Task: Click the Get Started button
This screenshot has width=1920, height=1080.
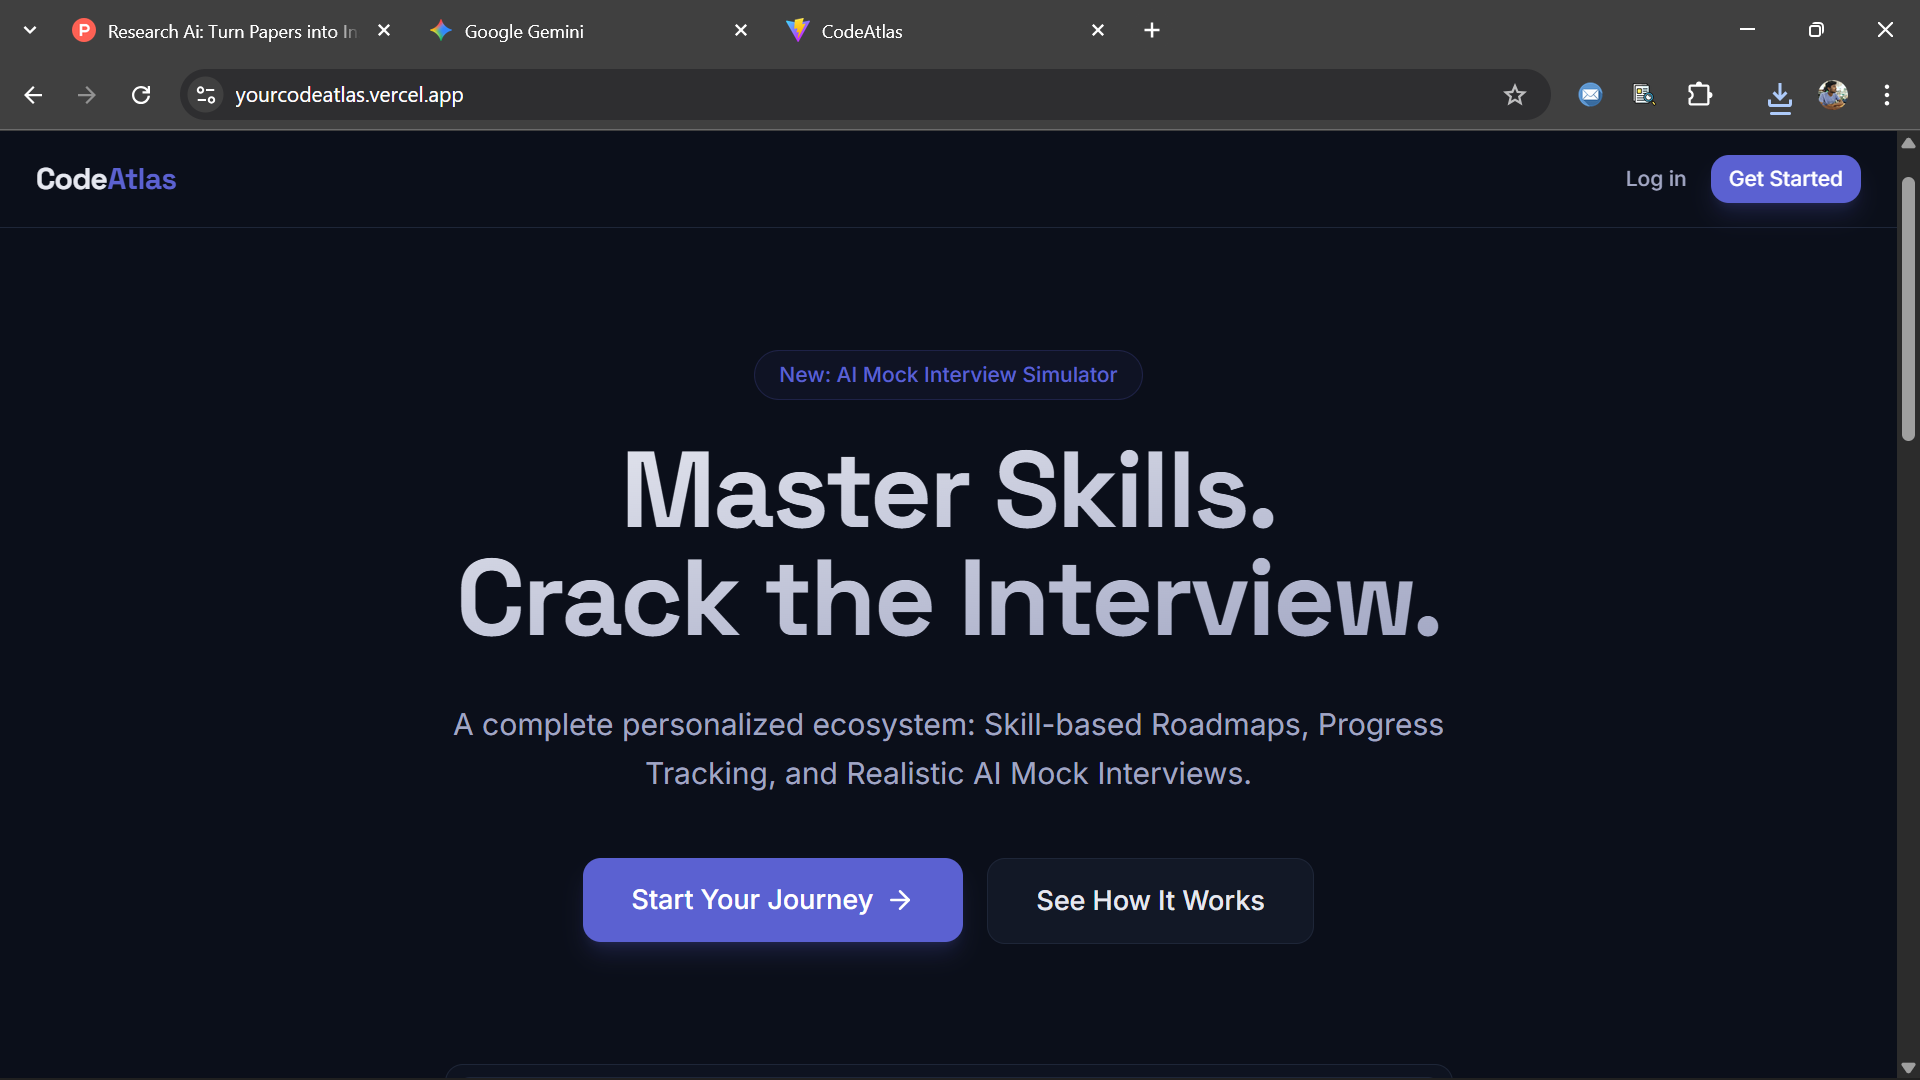Action: pos(1786,179)
